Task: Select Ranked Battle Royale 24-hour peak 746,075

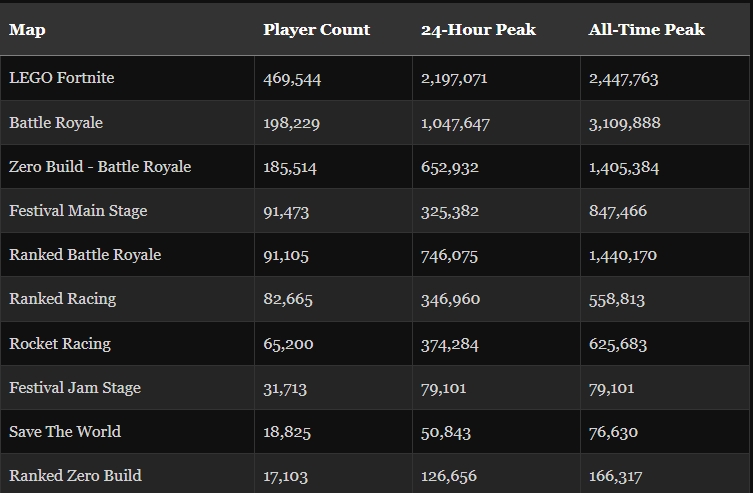Action: tap(449, 255)
